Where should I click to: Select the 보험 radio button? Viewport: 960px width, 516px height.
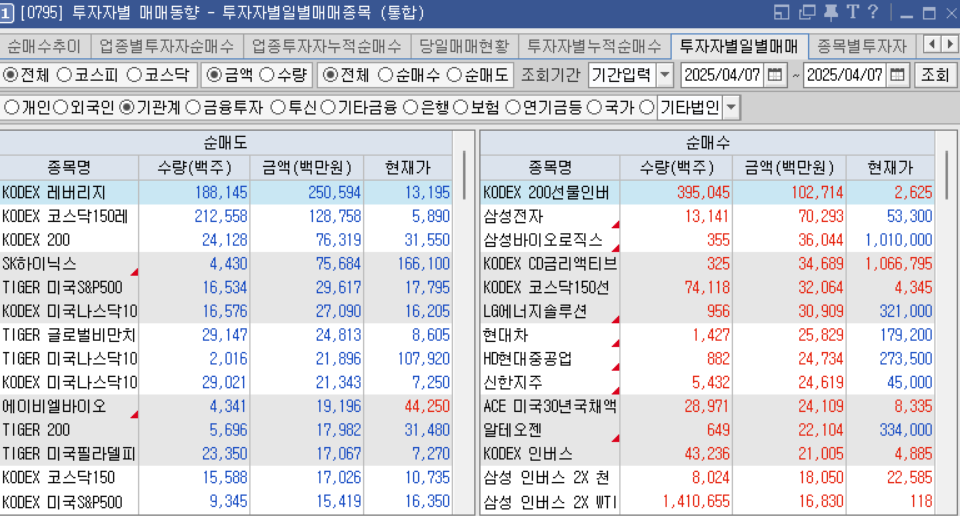coord(460,108)
